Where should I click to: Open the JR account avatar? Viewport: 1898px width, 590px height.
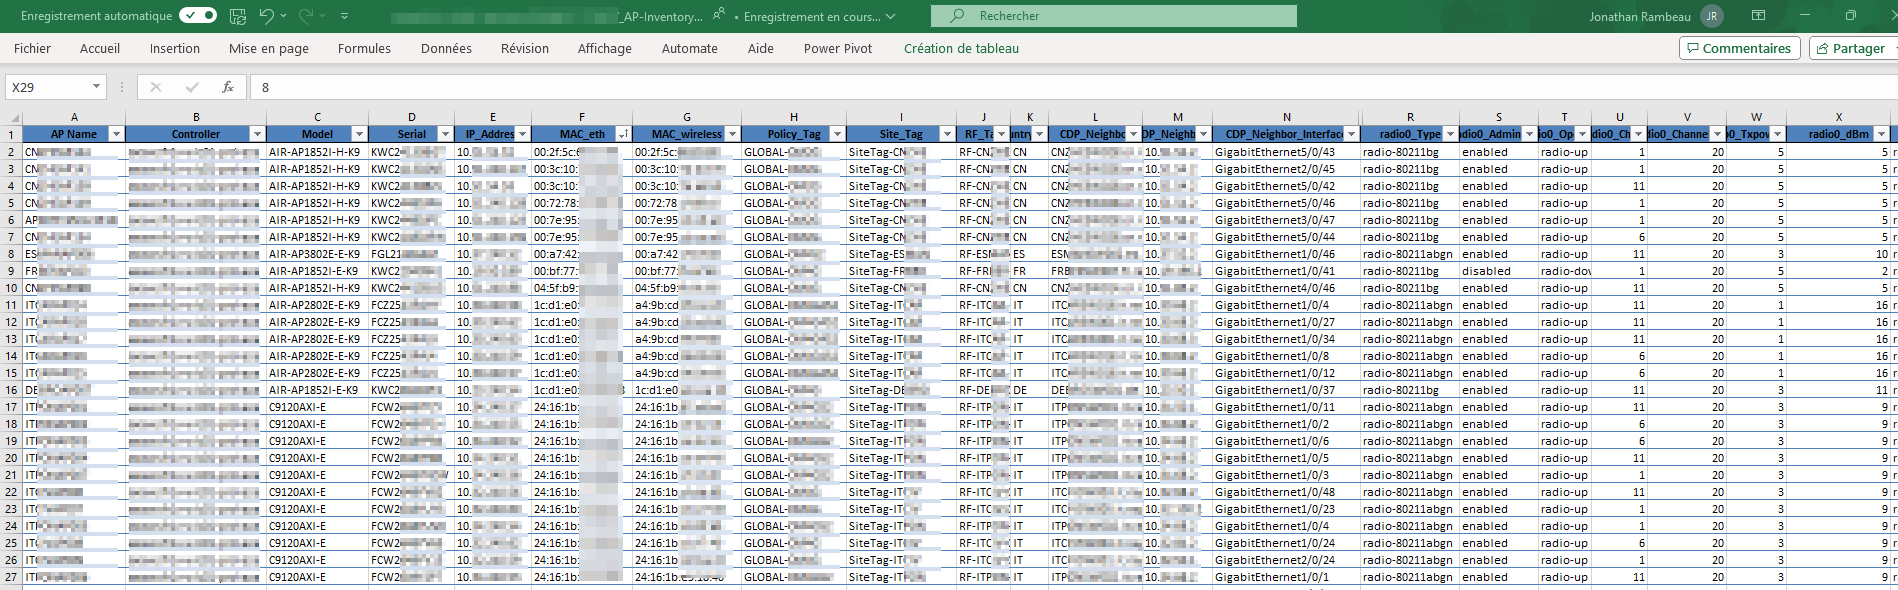point(1712,16)
